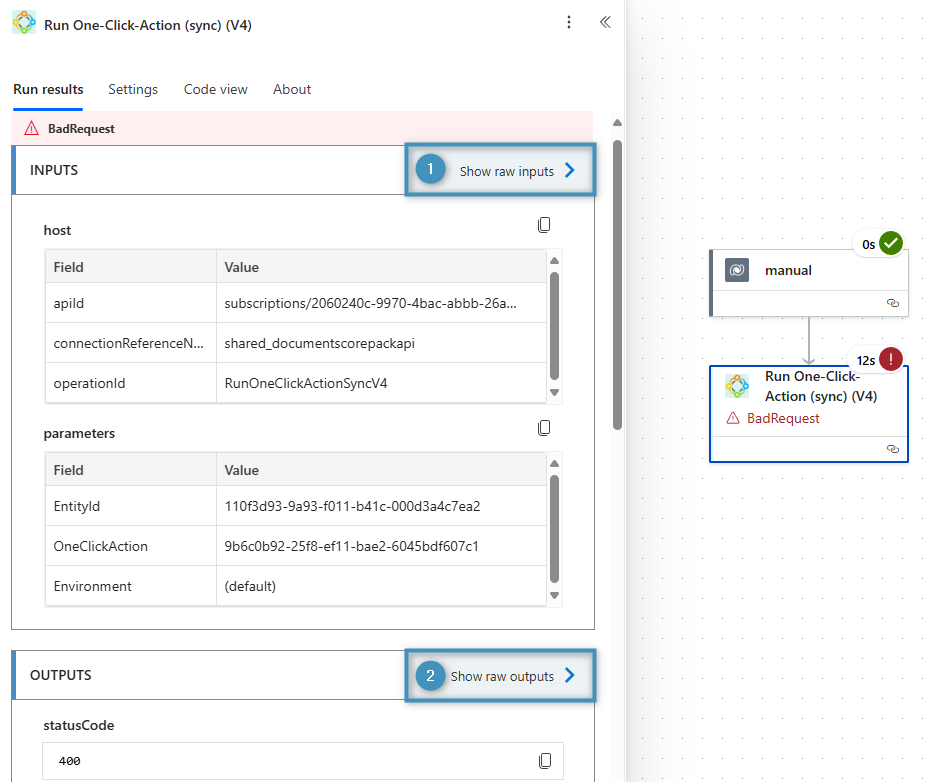Copy the parameters table contents
The image size is (938, 782).
544,428
